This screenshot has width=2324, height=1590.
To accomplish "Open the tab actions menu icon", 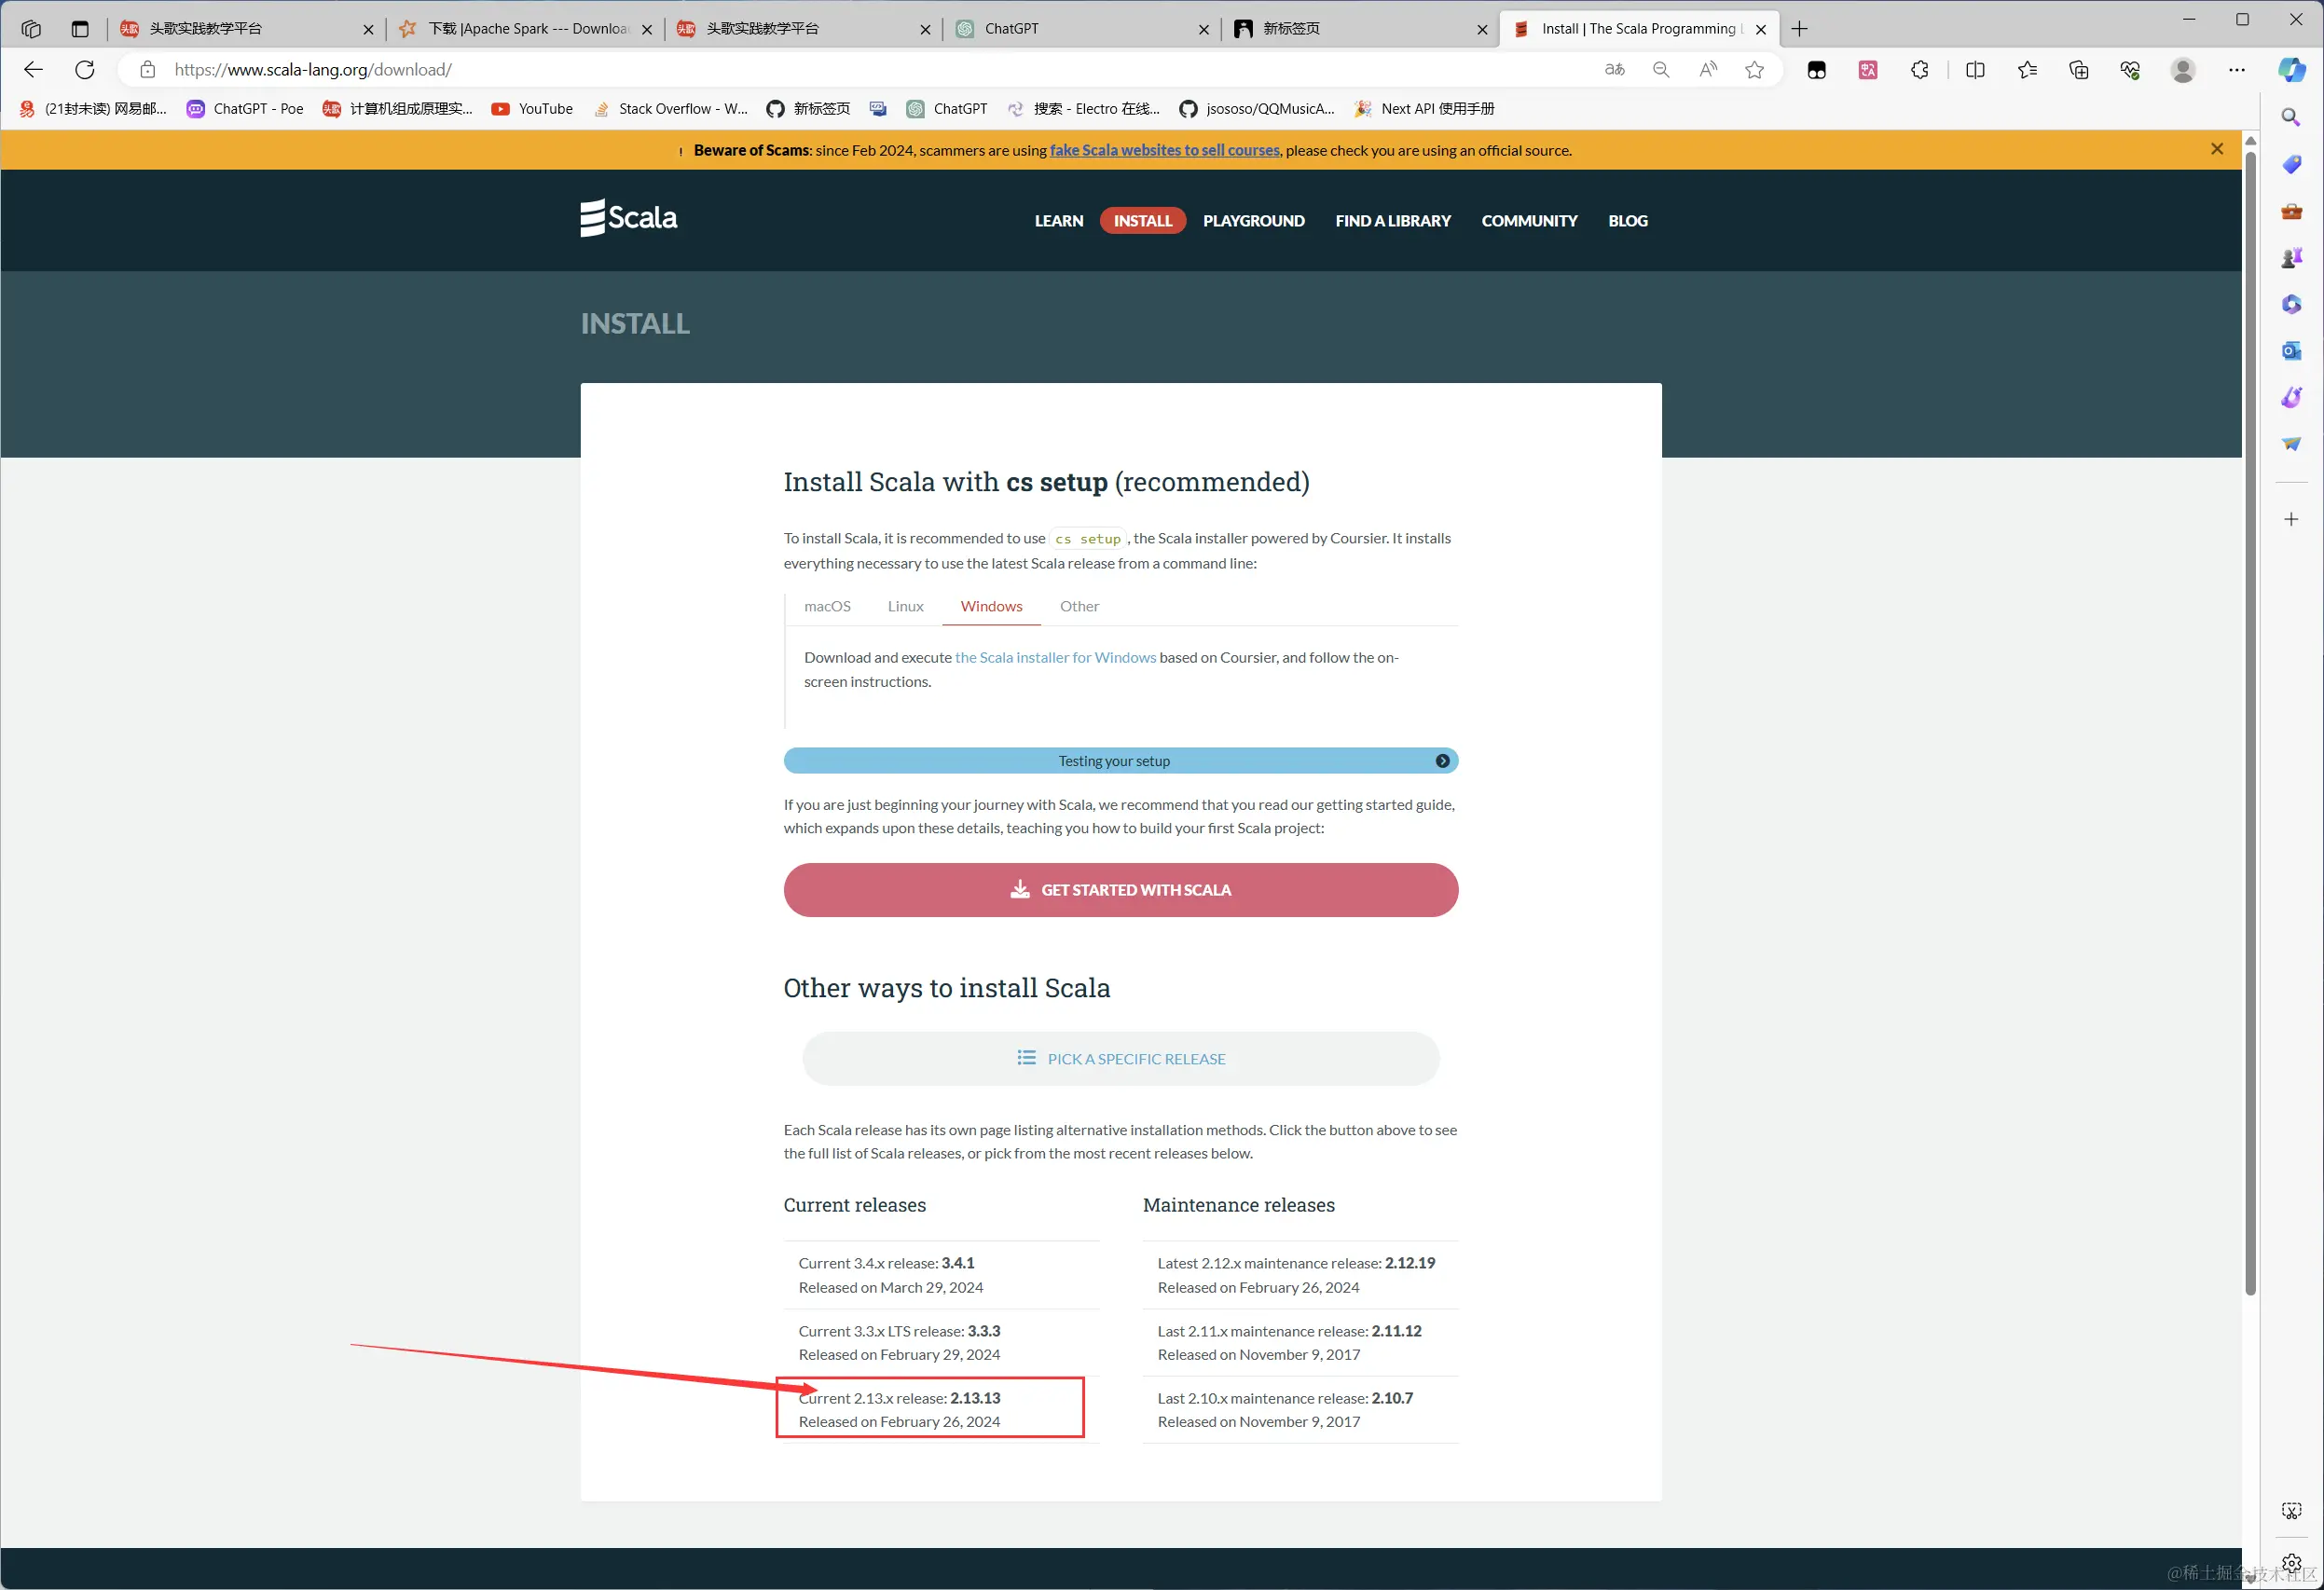I will coord(80,29).
